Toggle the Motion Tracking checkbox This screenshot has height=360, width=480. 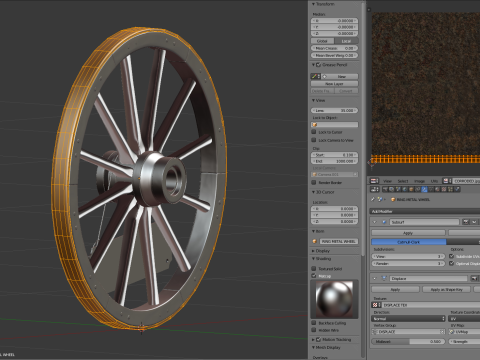click(318, 339)
